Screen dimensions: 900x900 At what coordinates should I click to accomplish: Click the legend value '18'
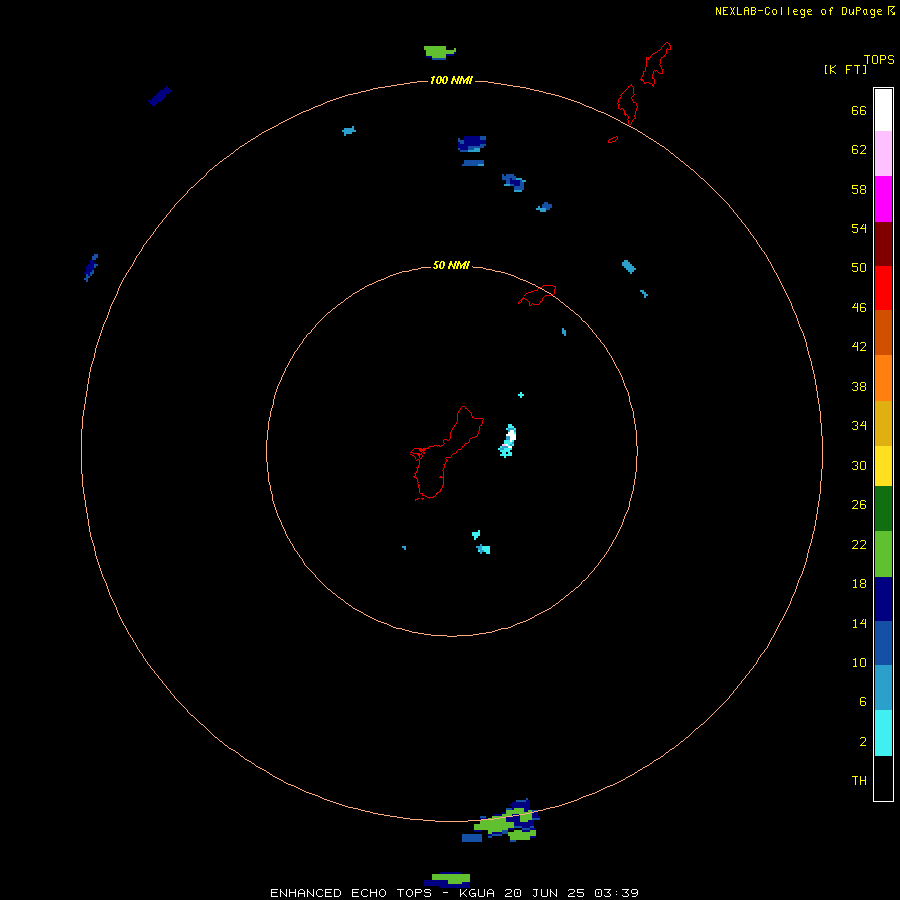pos(859,584)
